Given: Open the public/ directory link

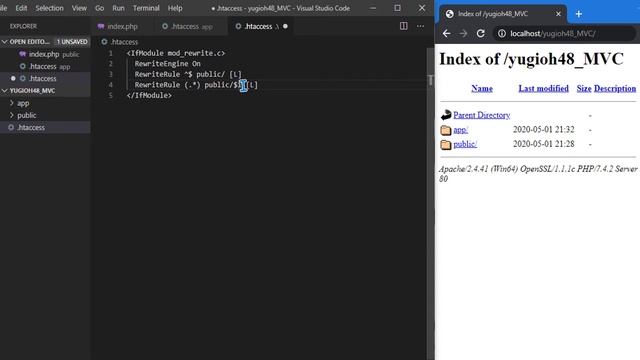Looking at the screenshot, I should click(465, 144).
